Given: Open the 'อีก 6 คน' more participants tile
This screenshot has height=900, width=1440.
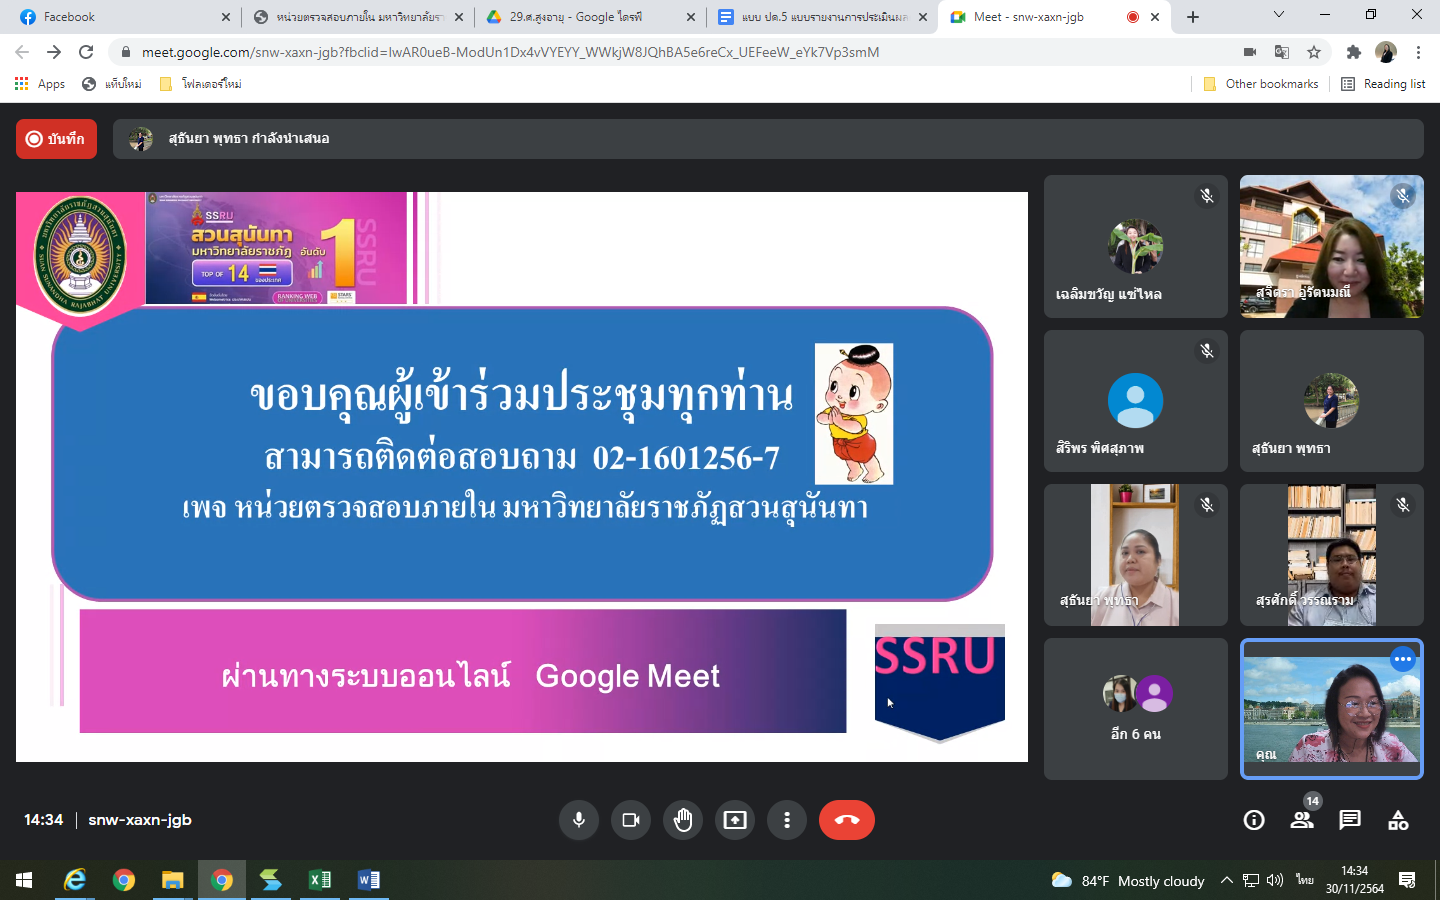Looking at the screenshot, I should 1135,708.
